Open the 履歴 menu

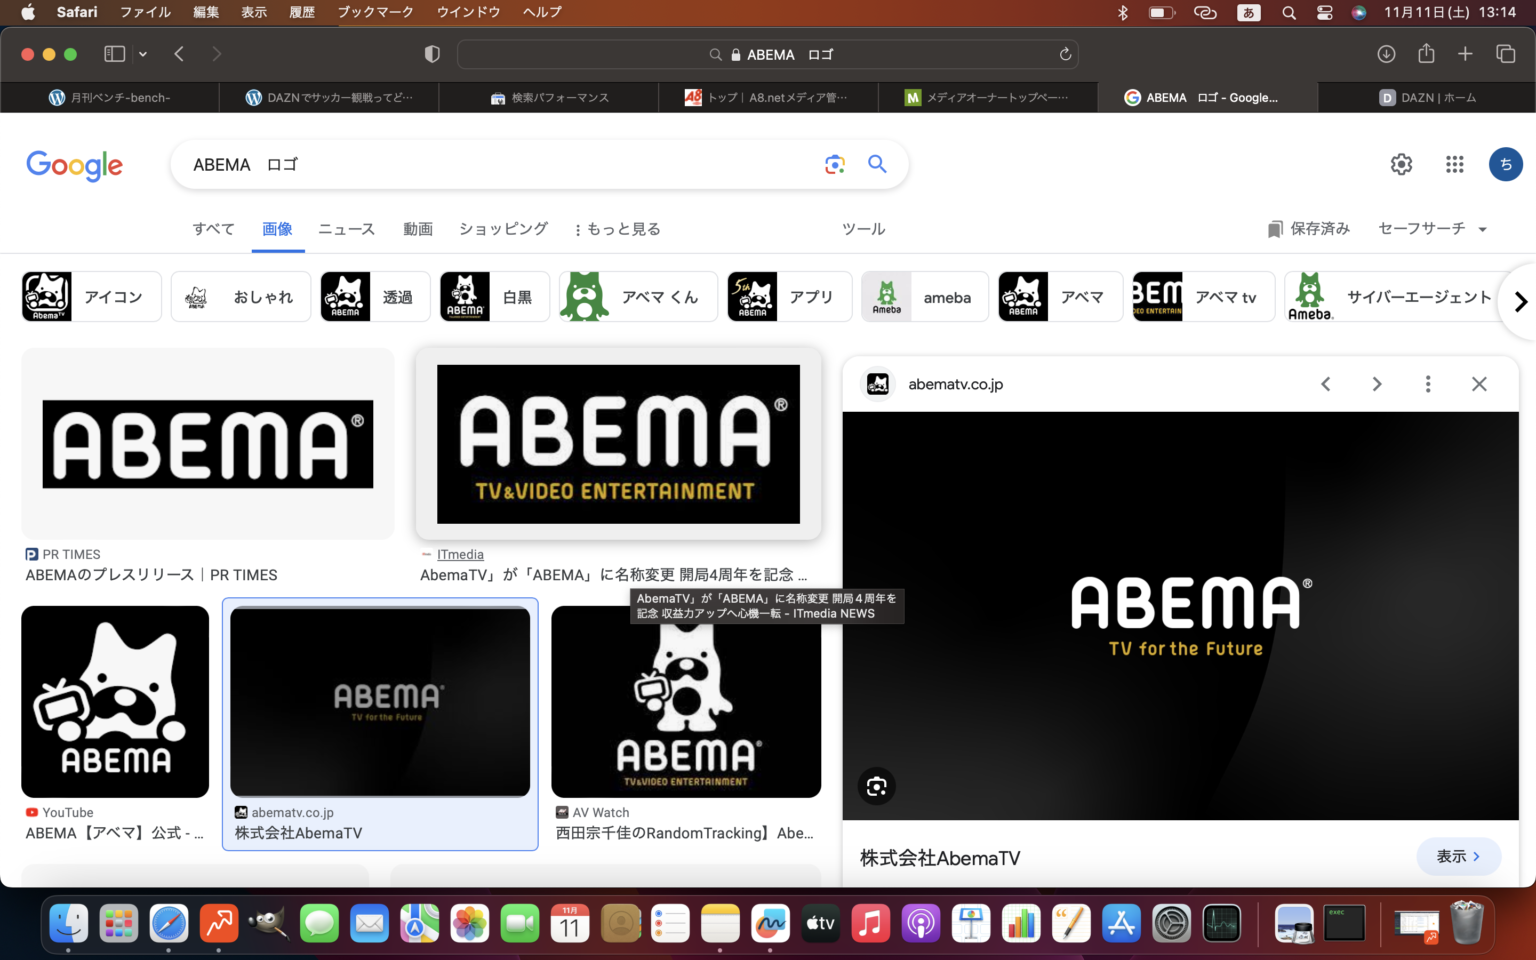(x=302, y=12)
